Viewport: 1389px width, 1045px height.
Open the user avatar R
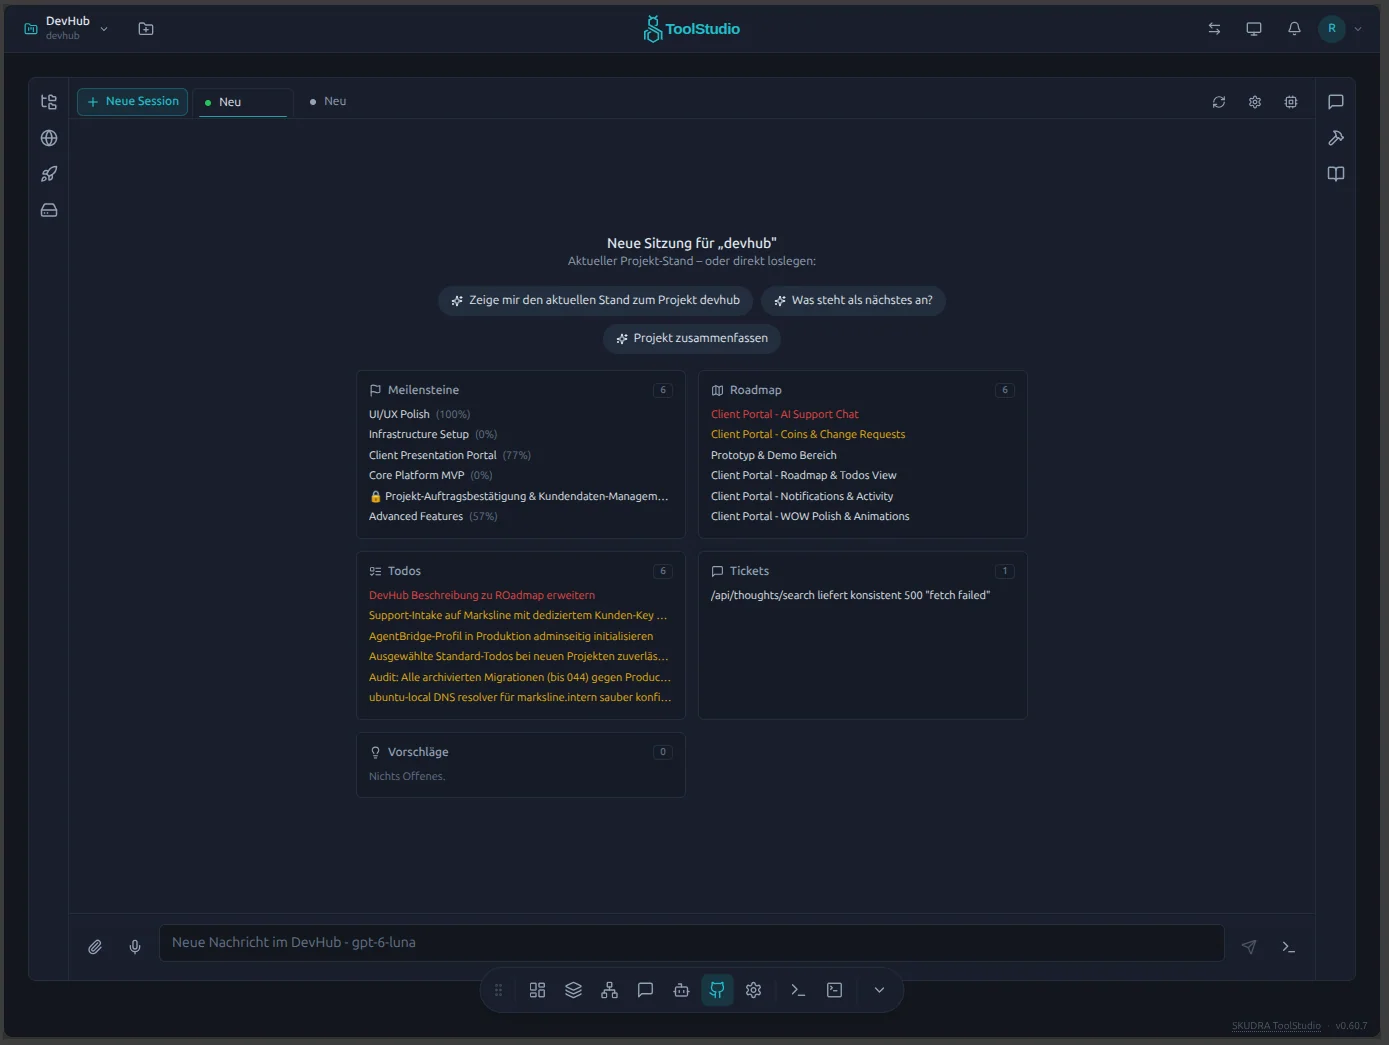1332,29
